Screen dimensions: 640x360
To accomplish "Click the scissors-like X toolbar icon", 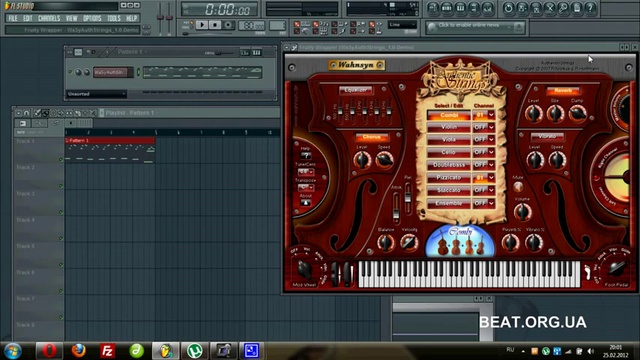I will coord(550,8).
